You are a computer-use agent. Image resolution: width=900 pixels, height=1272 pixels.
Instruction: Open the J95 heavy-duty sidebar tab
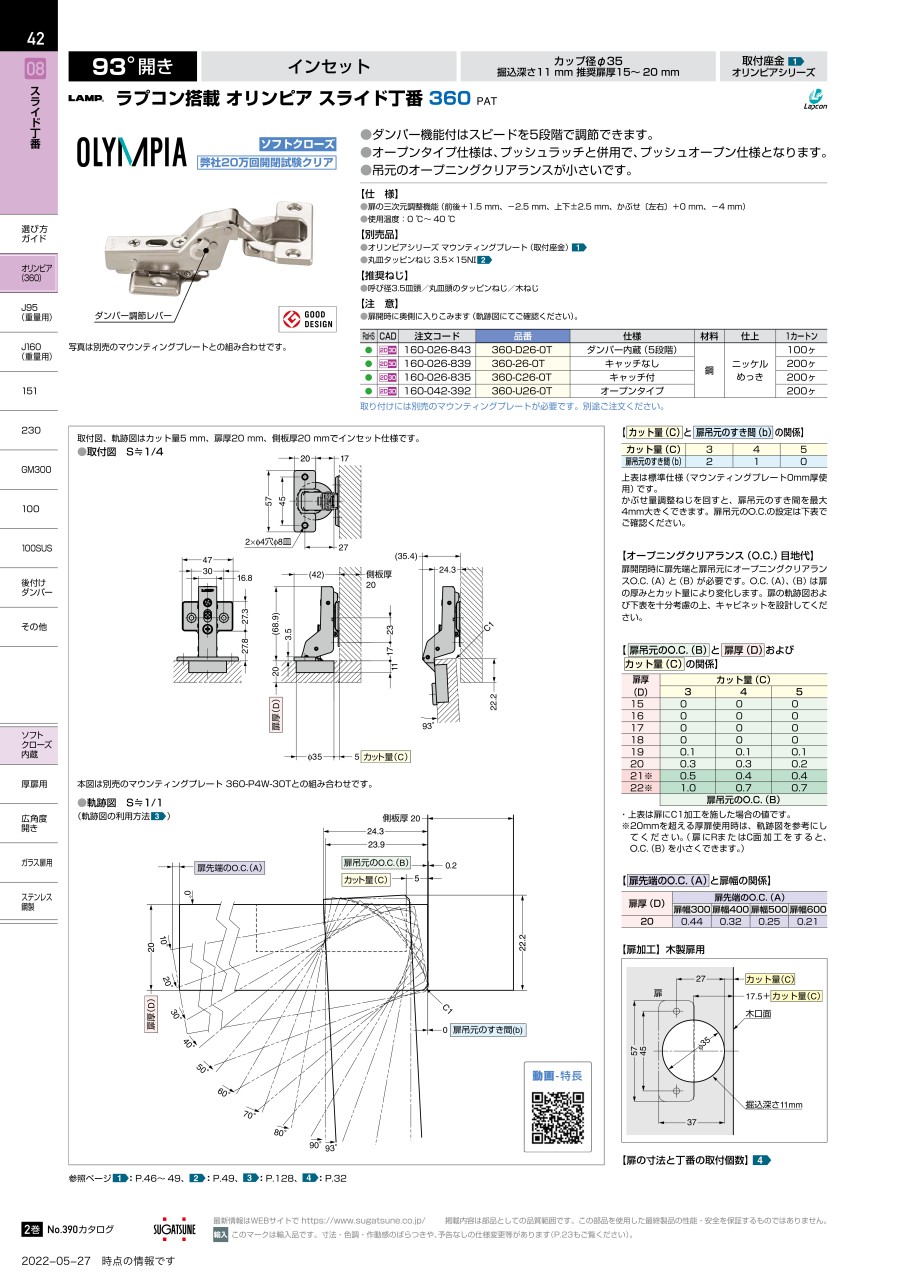(x=30, y=313)
